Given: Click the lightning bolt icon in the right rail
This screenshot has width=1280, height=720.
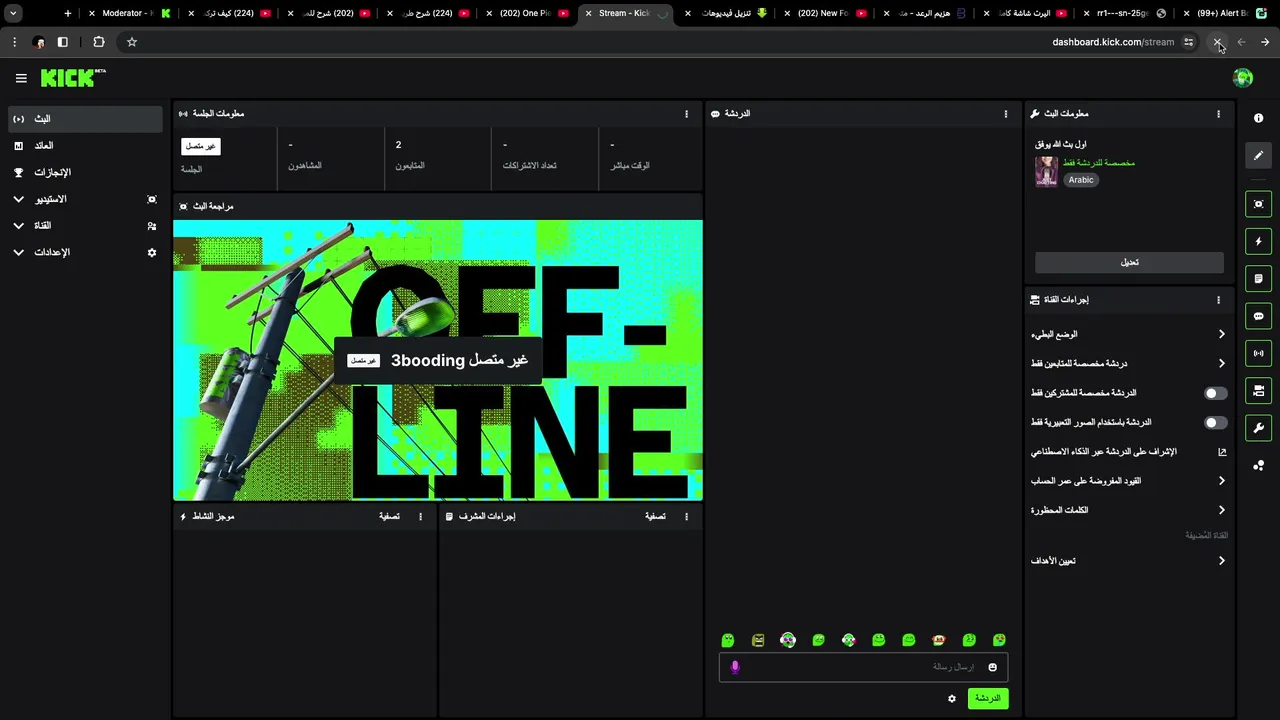Looking at the screenshot, I should click(x=1258, y=241).
